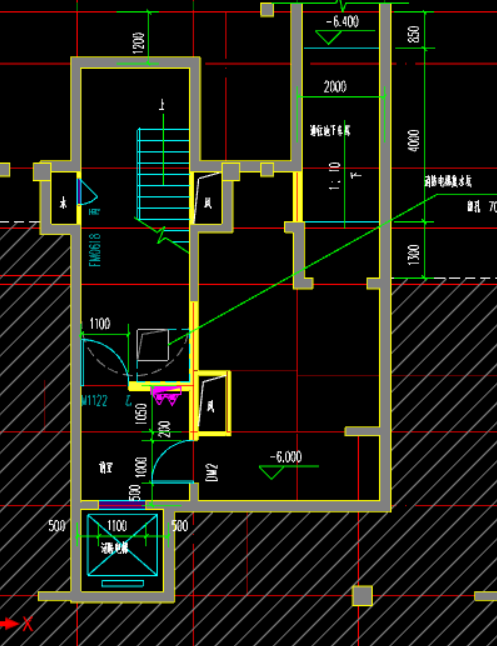Click the 1100 dimension inside elevator shaft
This screenshot has width=497, height=646.
(117, 526)
